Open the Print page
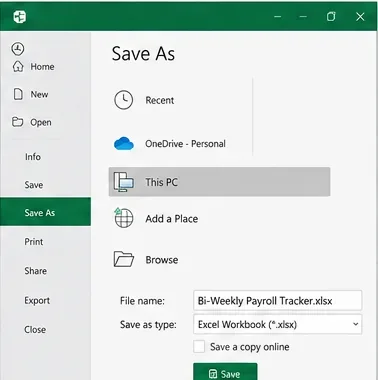The height and width of the screenshot is (380, 378). (x=34, y=242)
